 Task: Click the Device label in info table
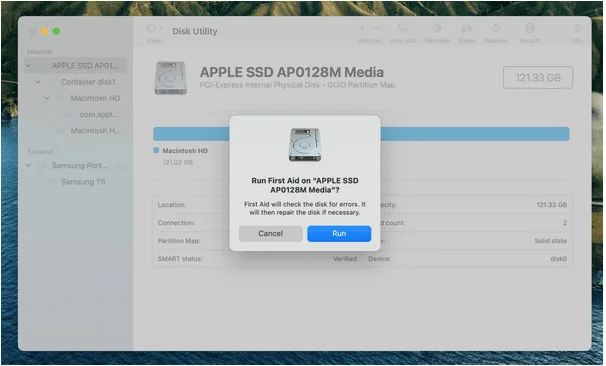[x=380, y=259]
